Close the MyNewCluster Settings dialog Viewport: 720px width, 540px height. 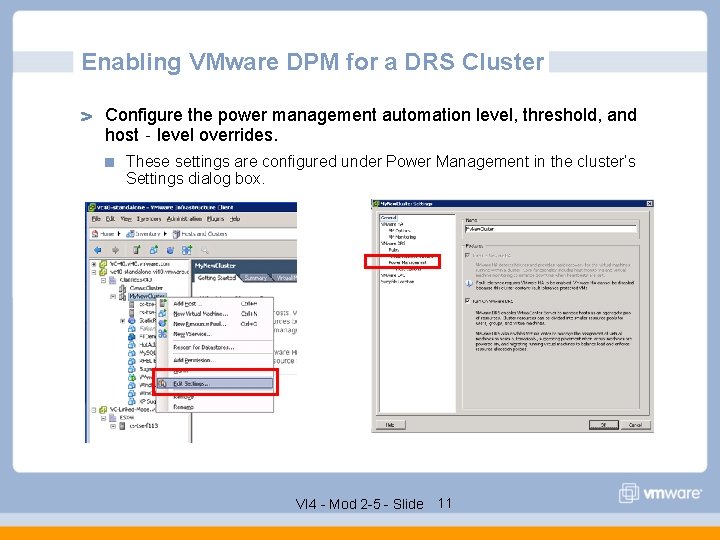click(649, 203)
